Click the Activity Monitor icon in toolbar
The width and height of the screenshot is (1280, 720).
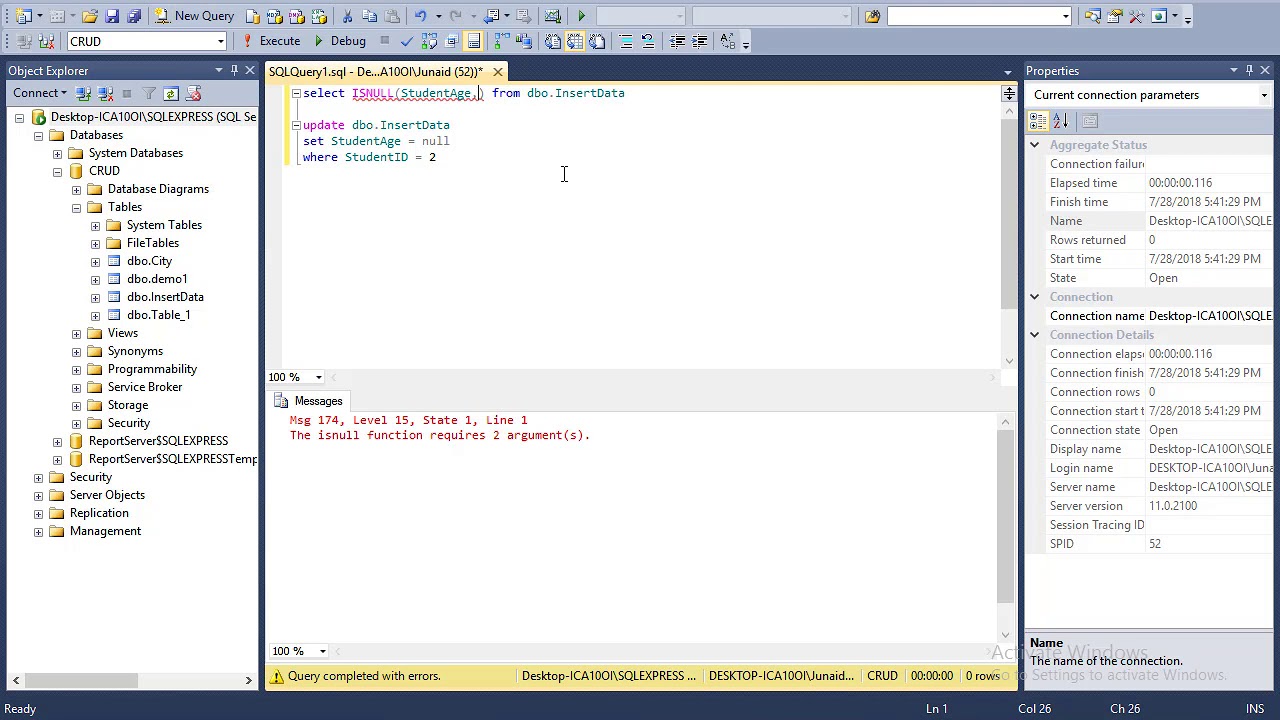point(552,16)
